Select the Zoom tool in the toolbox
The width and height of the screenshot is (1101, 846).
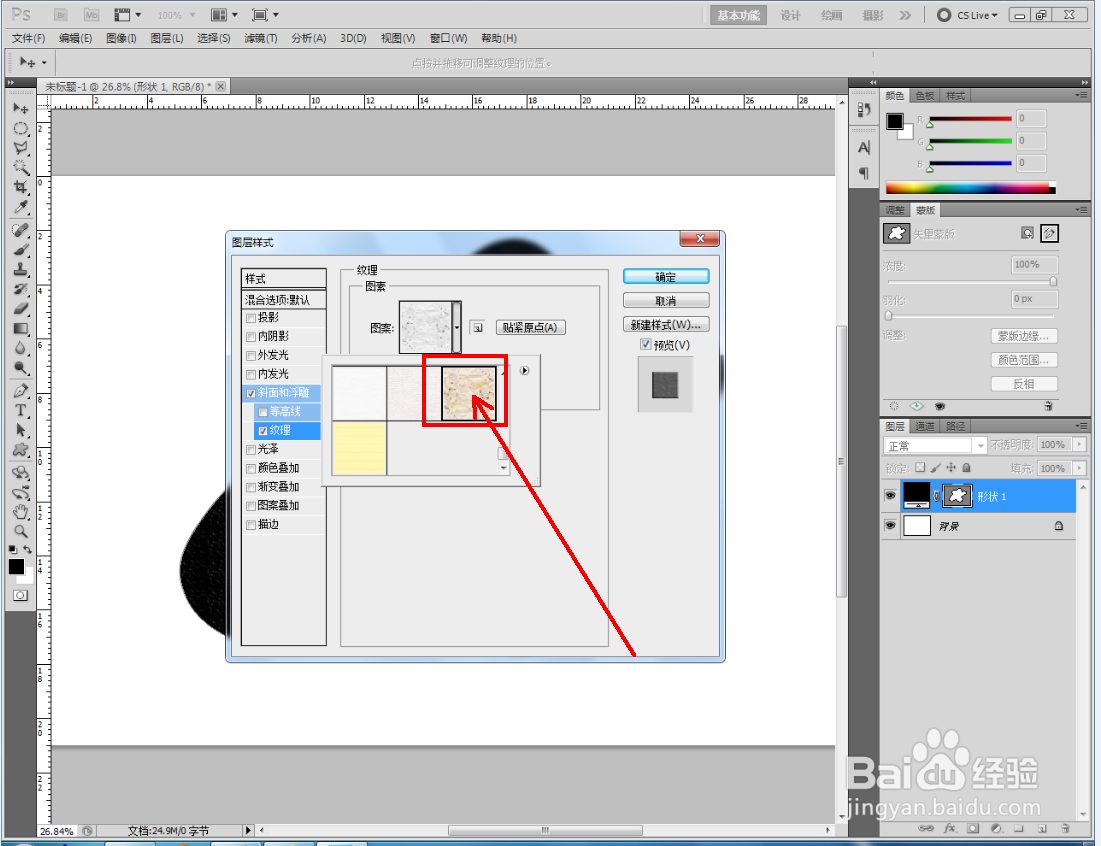pyautogui.click(x=20, y=531)
